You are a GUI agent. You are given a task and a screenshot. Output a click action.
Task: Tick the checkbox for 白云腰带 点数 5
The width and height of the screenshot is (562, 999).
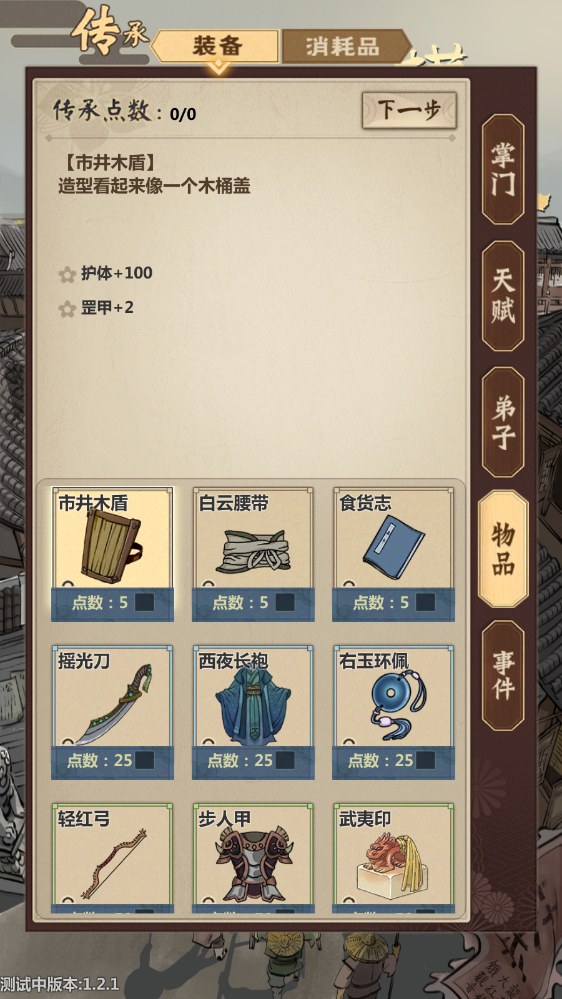[285, 603]
